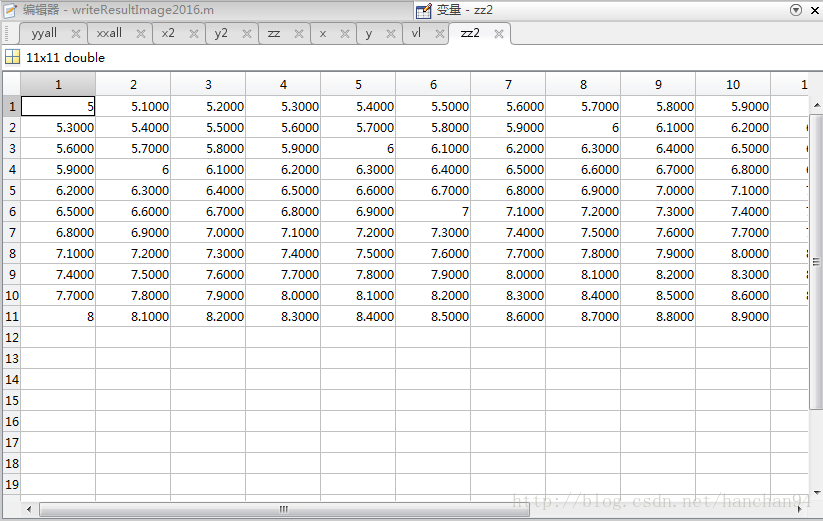Viewport: 823px width, 521px height.
Task: Click cell 5.1000 in row 1
Action: tap(133, 107)
